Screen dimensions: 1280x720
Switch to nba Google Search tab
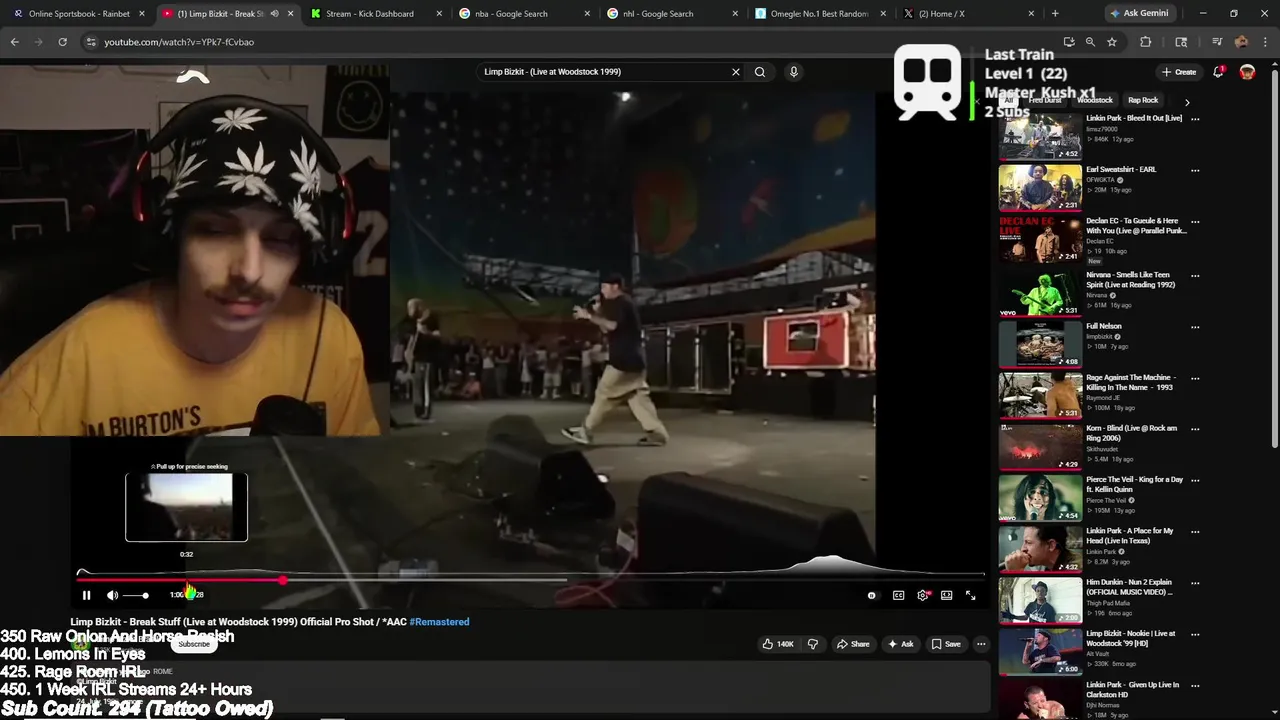tap(524, 14)
